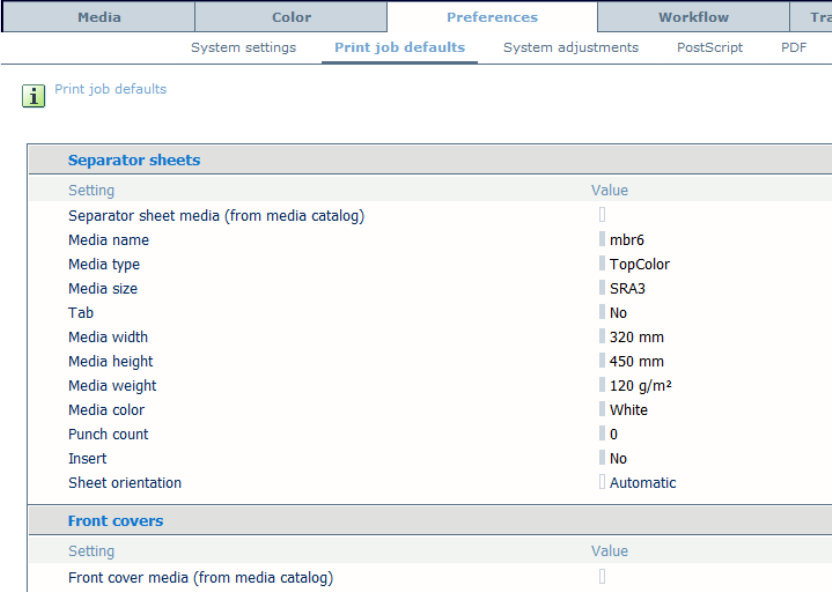Click the Separator sheet media value marker
The image size is (832, 592).
(602, 215)
